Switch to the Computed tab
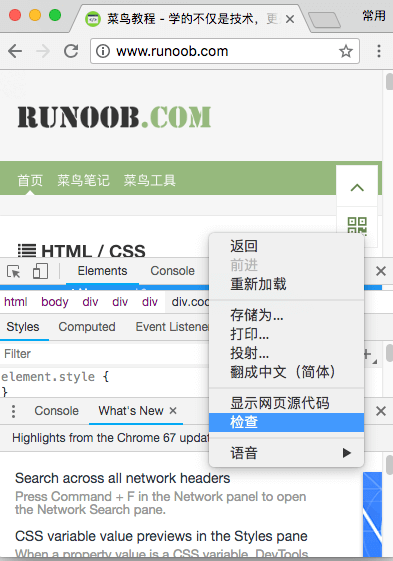The height and width of the screenshot is (561, 393). pyautogui.click(x=87, y=327)
